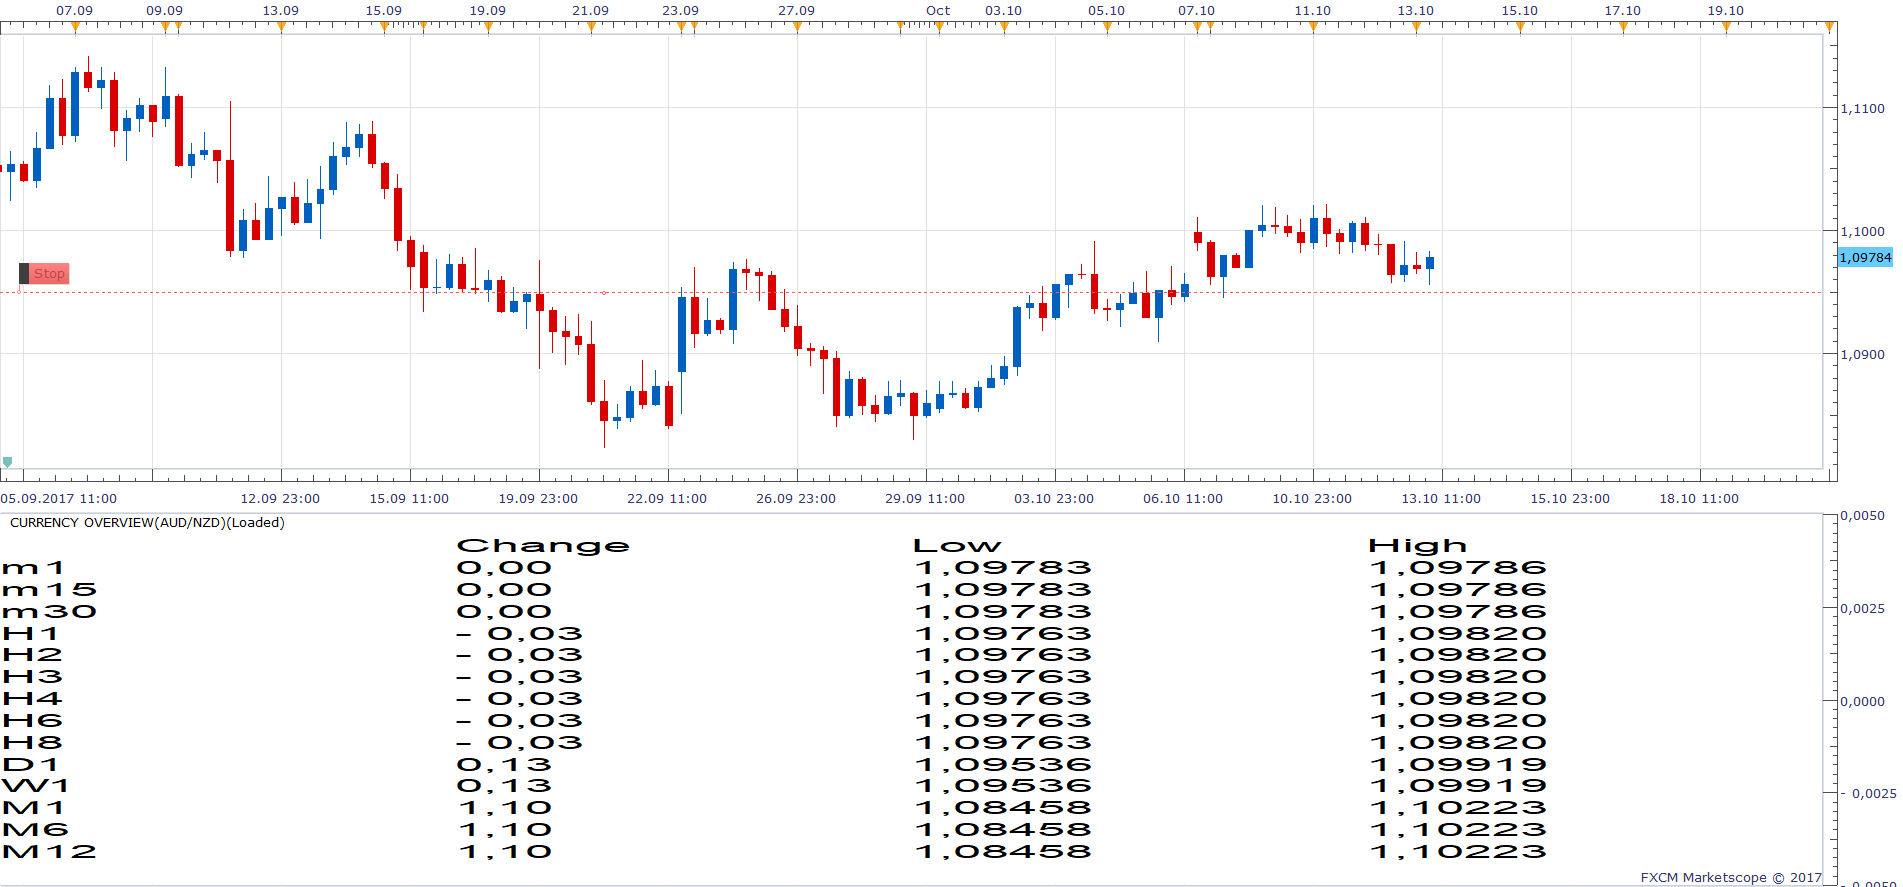Screen dimensions: 1903x887
Task: Click the teal marker at chart bottom-left
Action: 8,462
